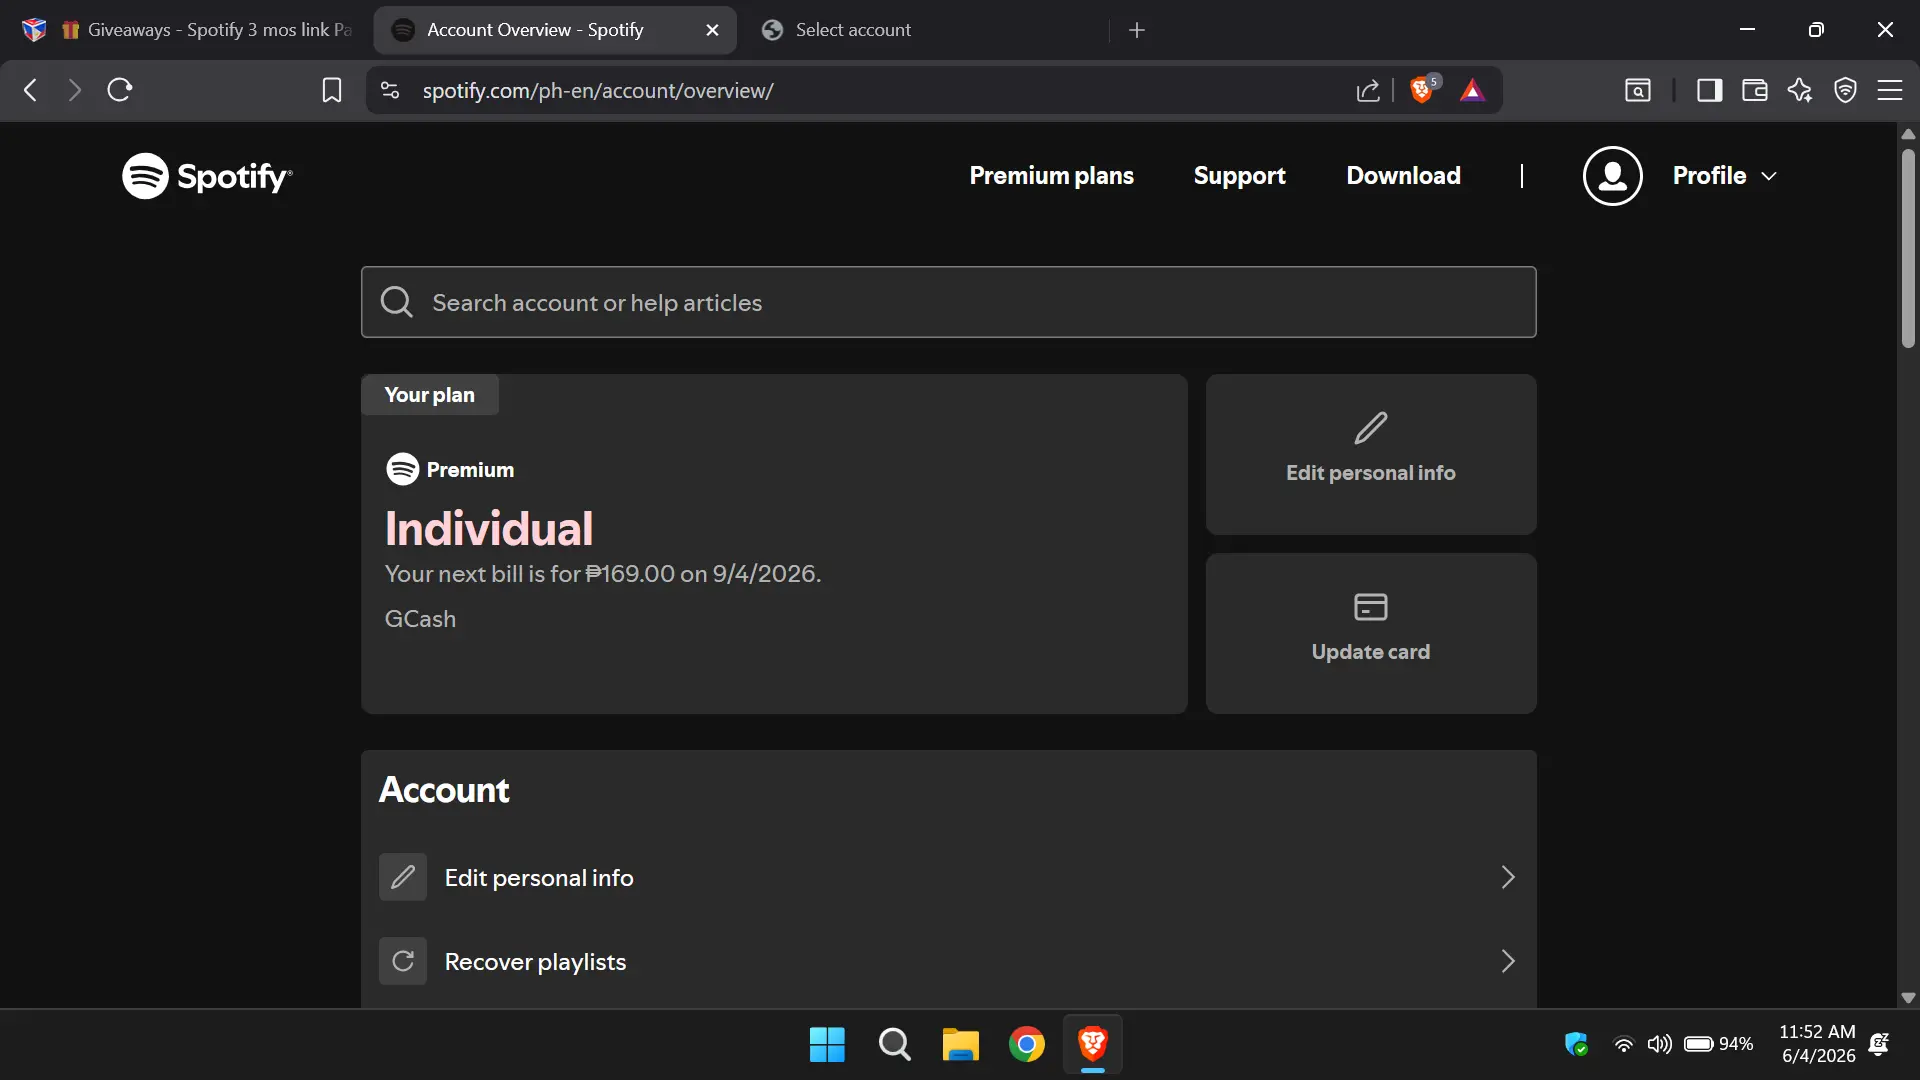Open the volume tray icon

coord(1659,1044)
